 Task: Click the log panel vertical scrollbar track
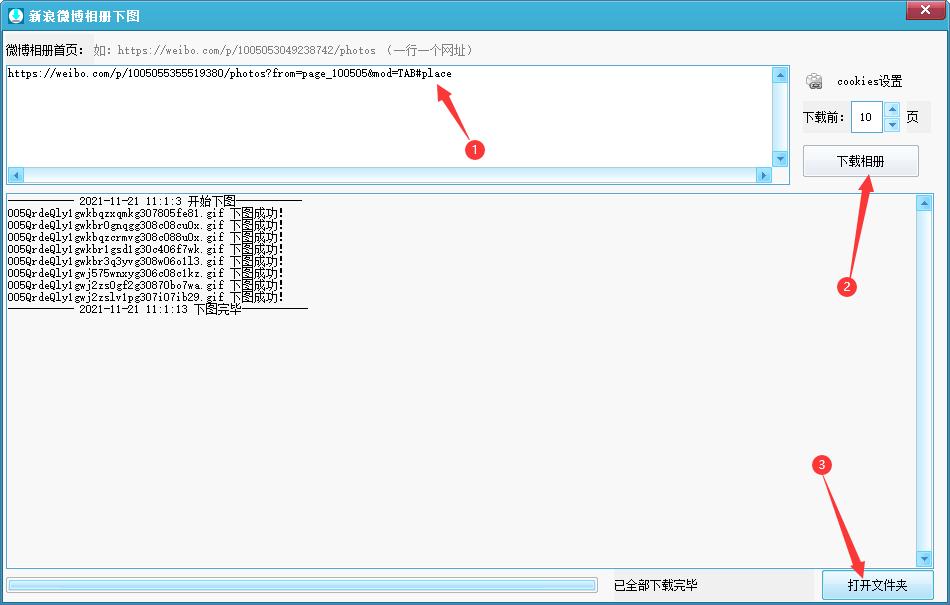pyautogui.click(x=924, y=381)
